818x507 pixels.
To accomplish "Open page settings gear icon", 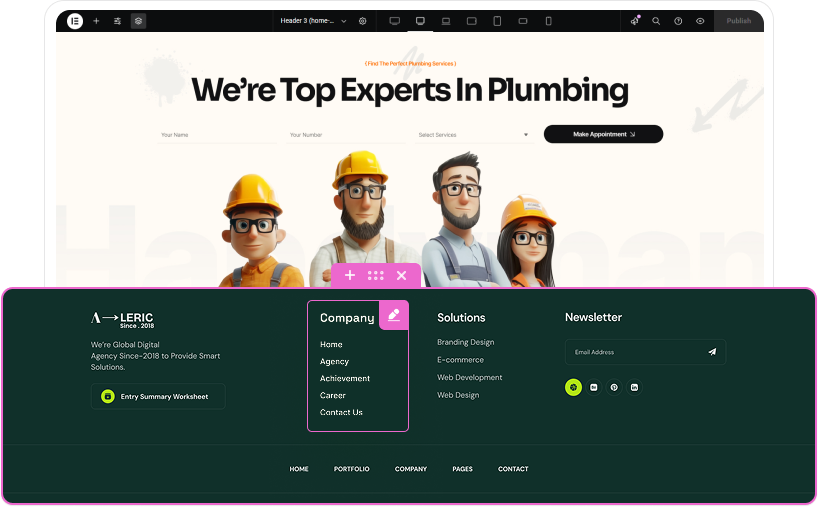I will click(363, 20).
